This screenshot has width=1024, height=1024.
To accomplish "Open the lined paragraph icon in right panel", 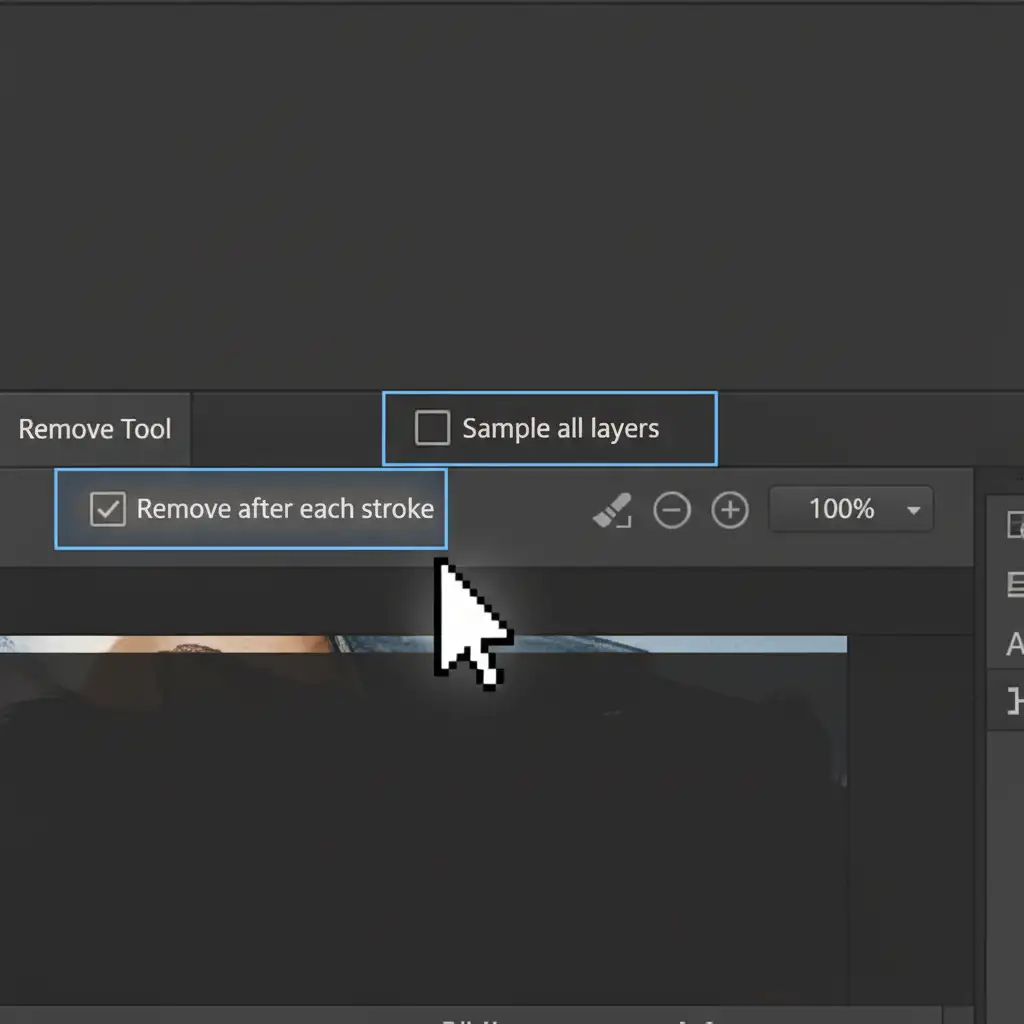I will pos(1014,585).
